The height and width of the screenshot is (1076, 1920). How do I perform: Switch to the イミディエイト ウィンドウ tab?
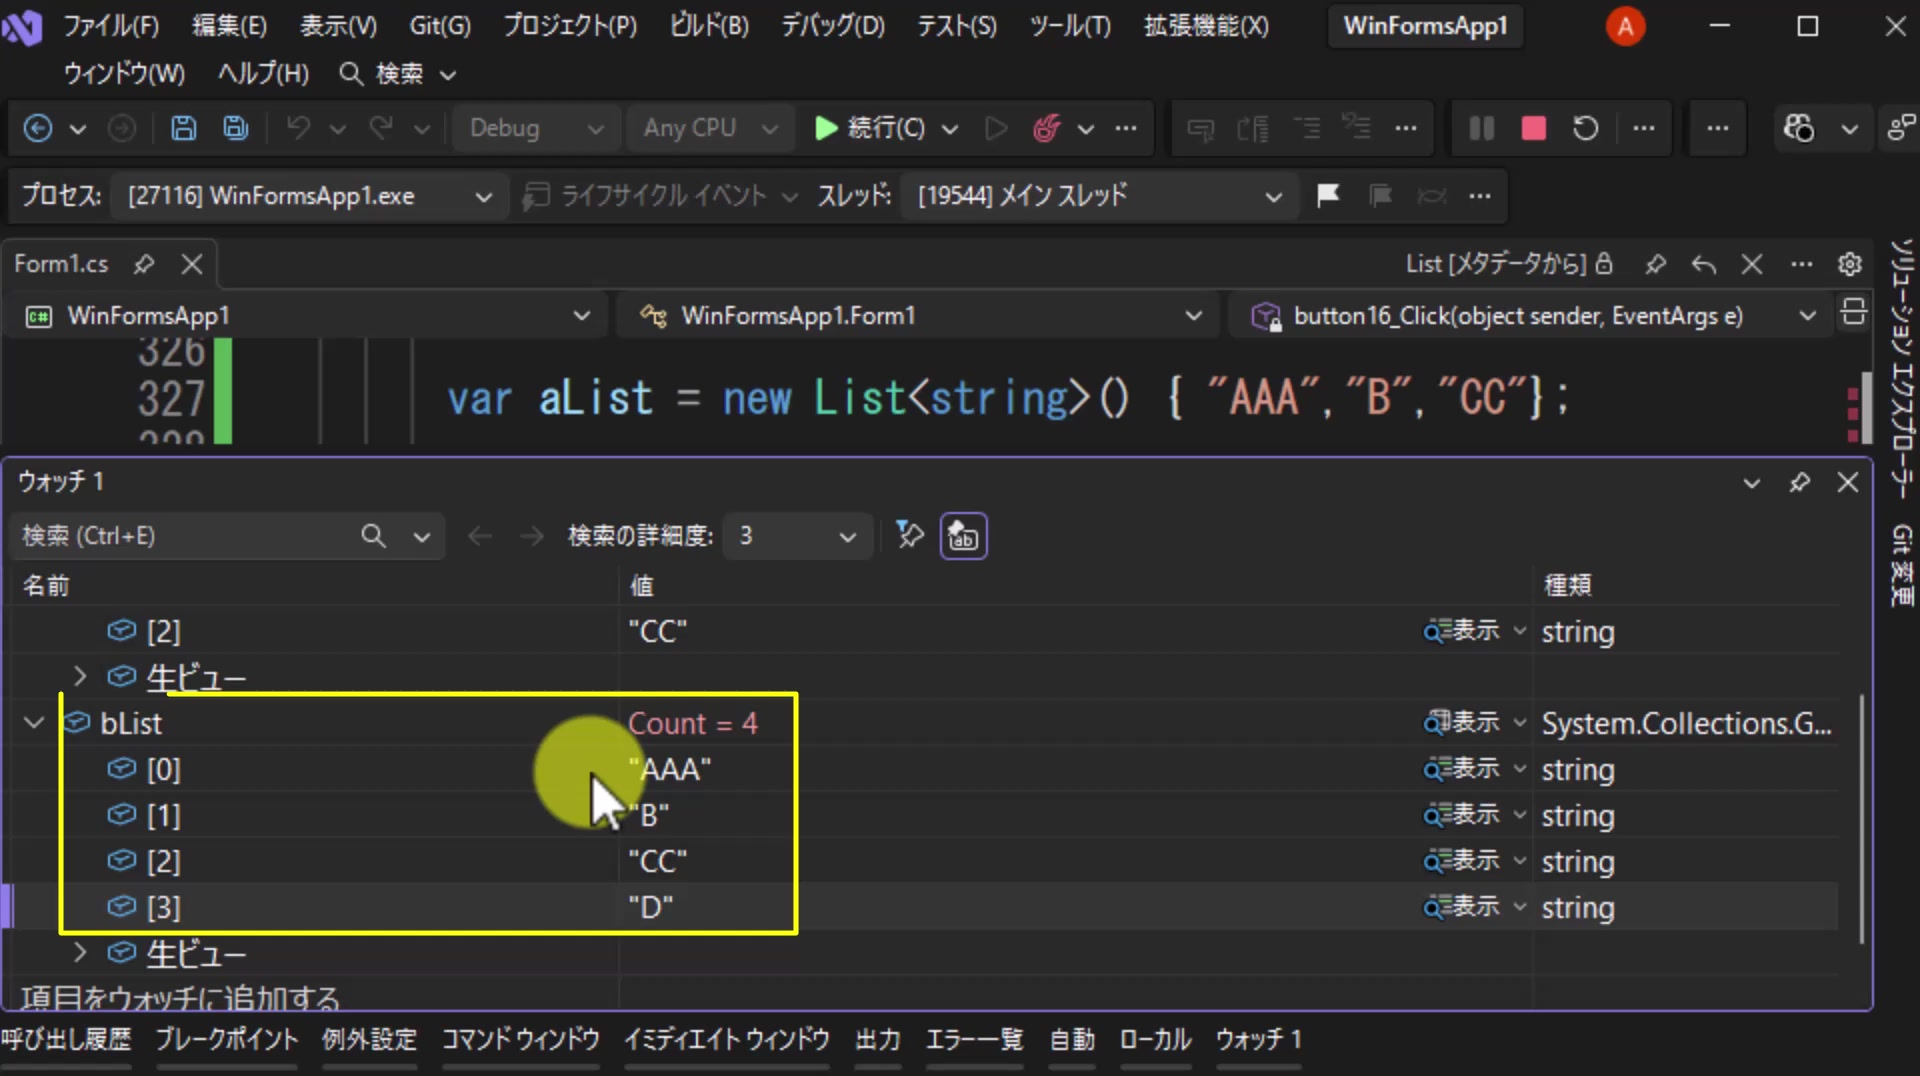(x=727, y=1040)
